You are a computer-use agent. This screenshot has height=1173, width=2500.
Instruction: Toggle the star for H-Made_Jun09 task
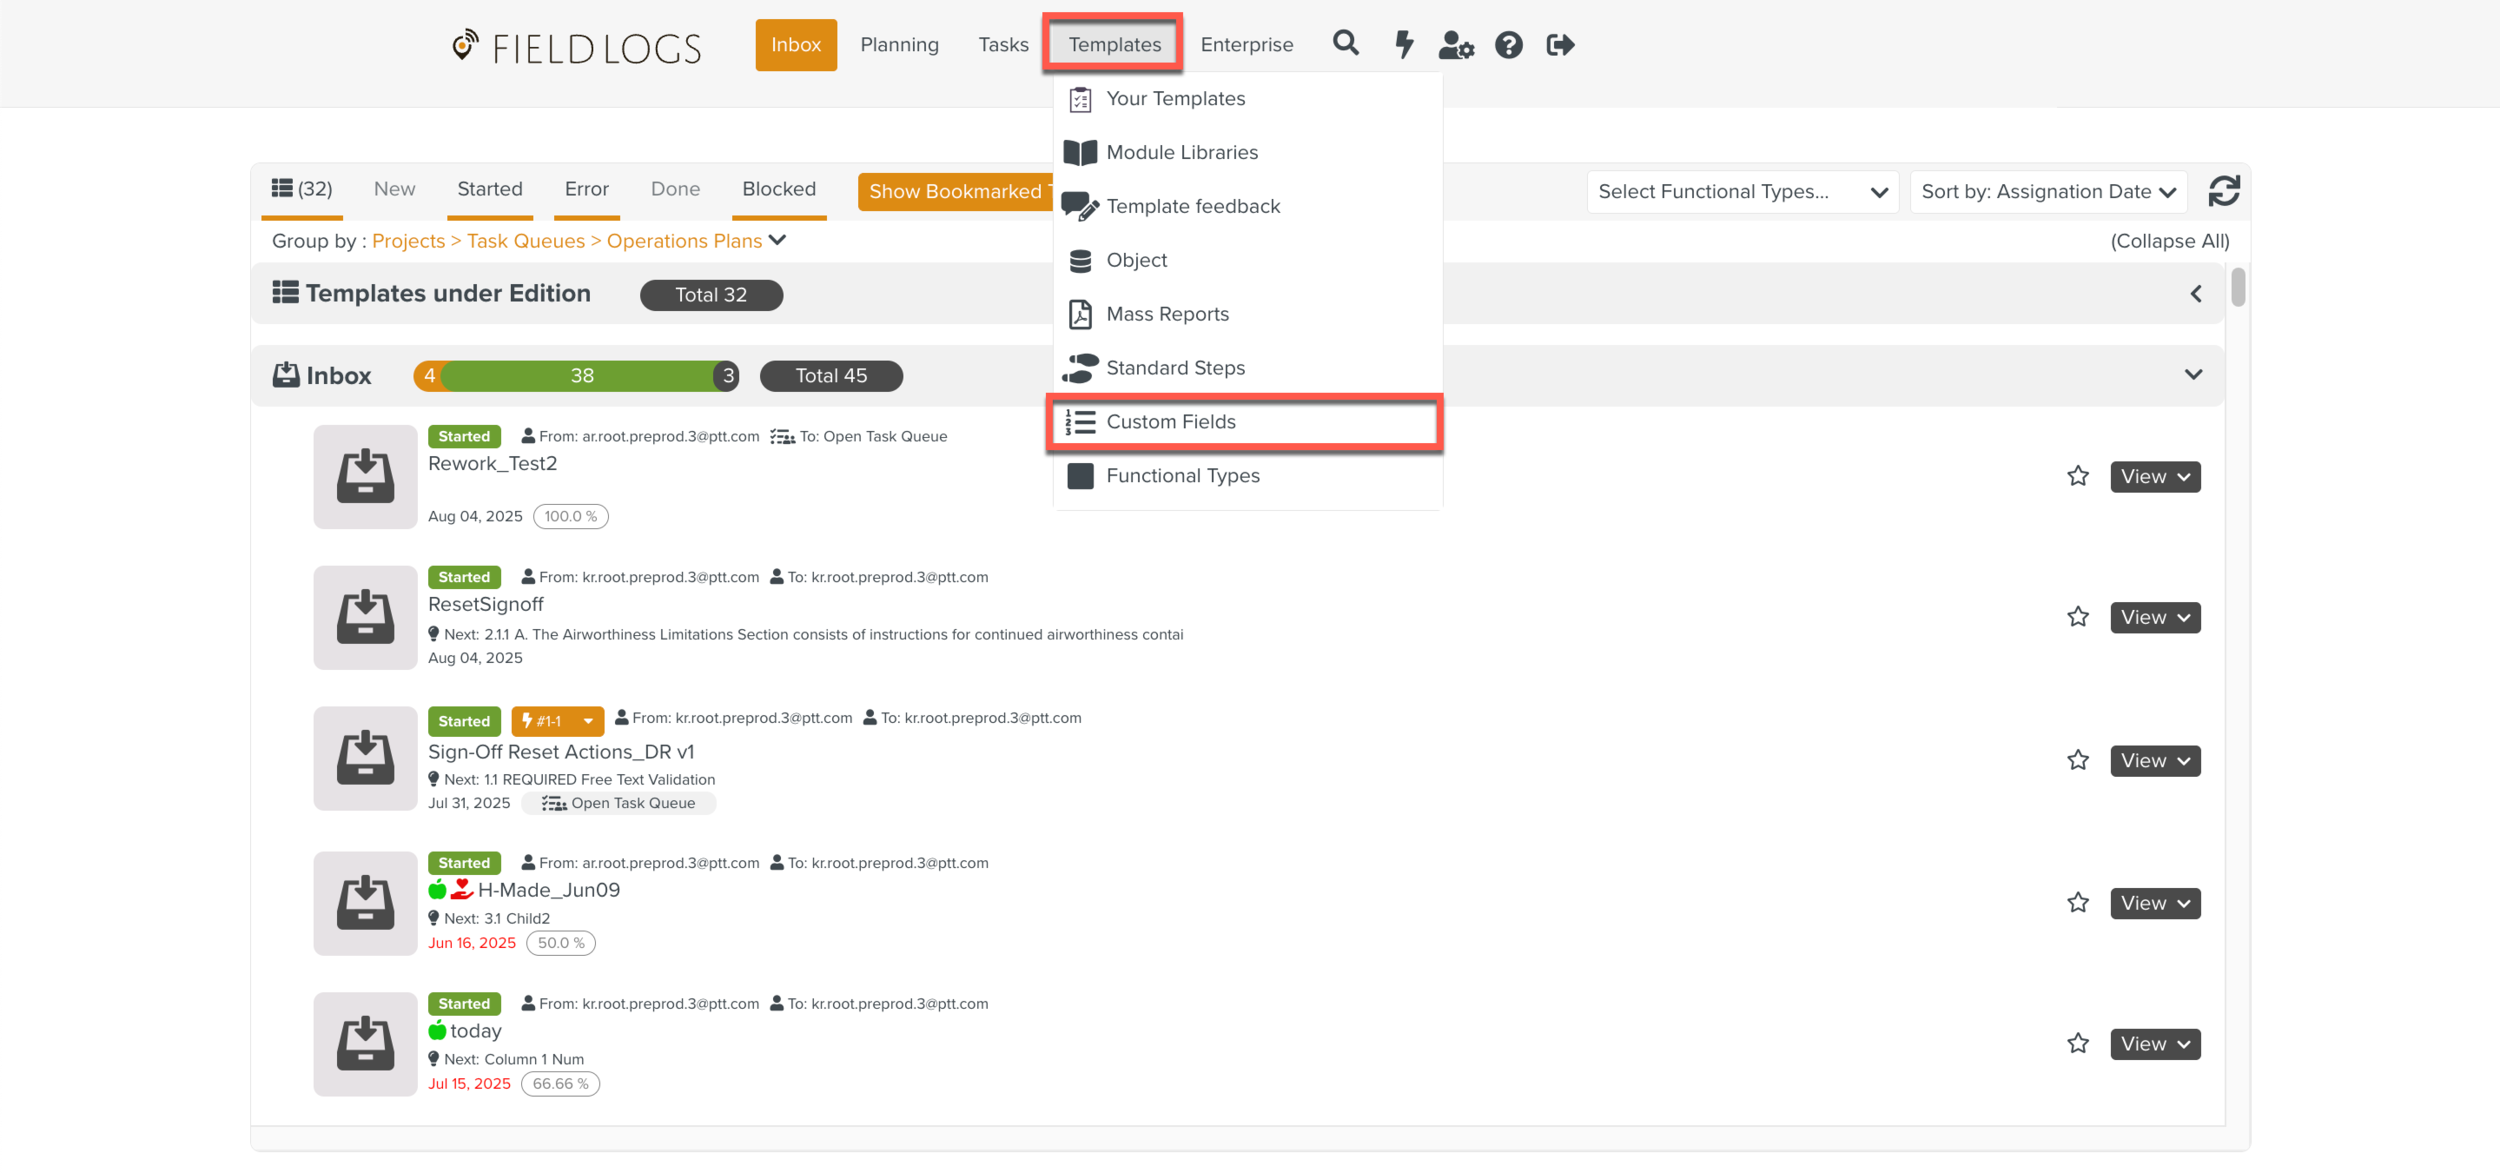pyautogui.click(x=2078, y=903)
